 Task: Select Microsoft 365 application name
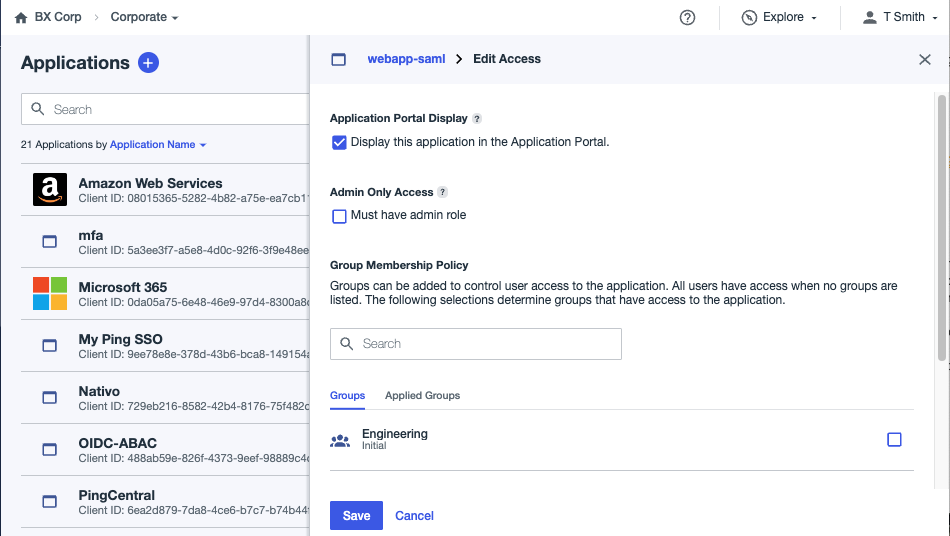pos(122,287)
